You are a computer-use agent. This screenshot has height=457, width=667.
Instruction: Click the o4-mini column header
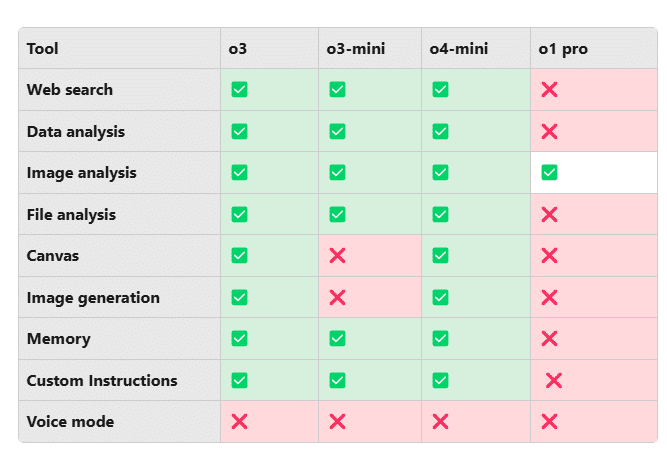(x=458, y=48)
